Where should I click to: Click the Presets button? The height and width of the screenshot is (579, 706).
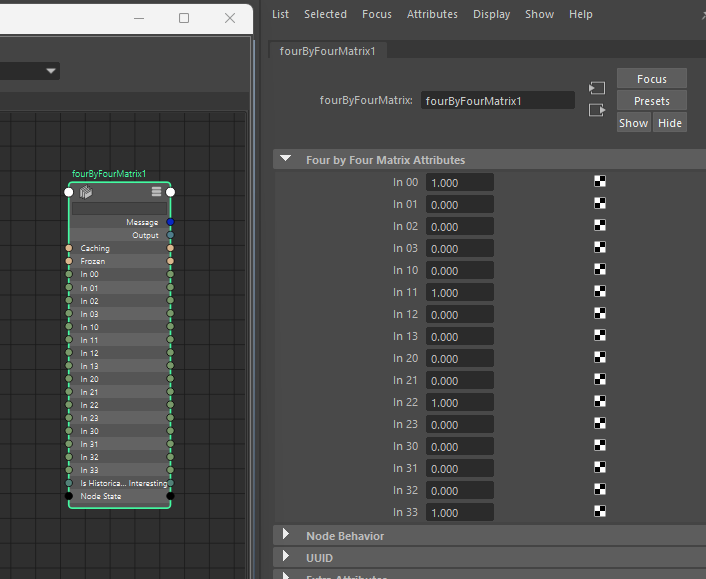651,101
